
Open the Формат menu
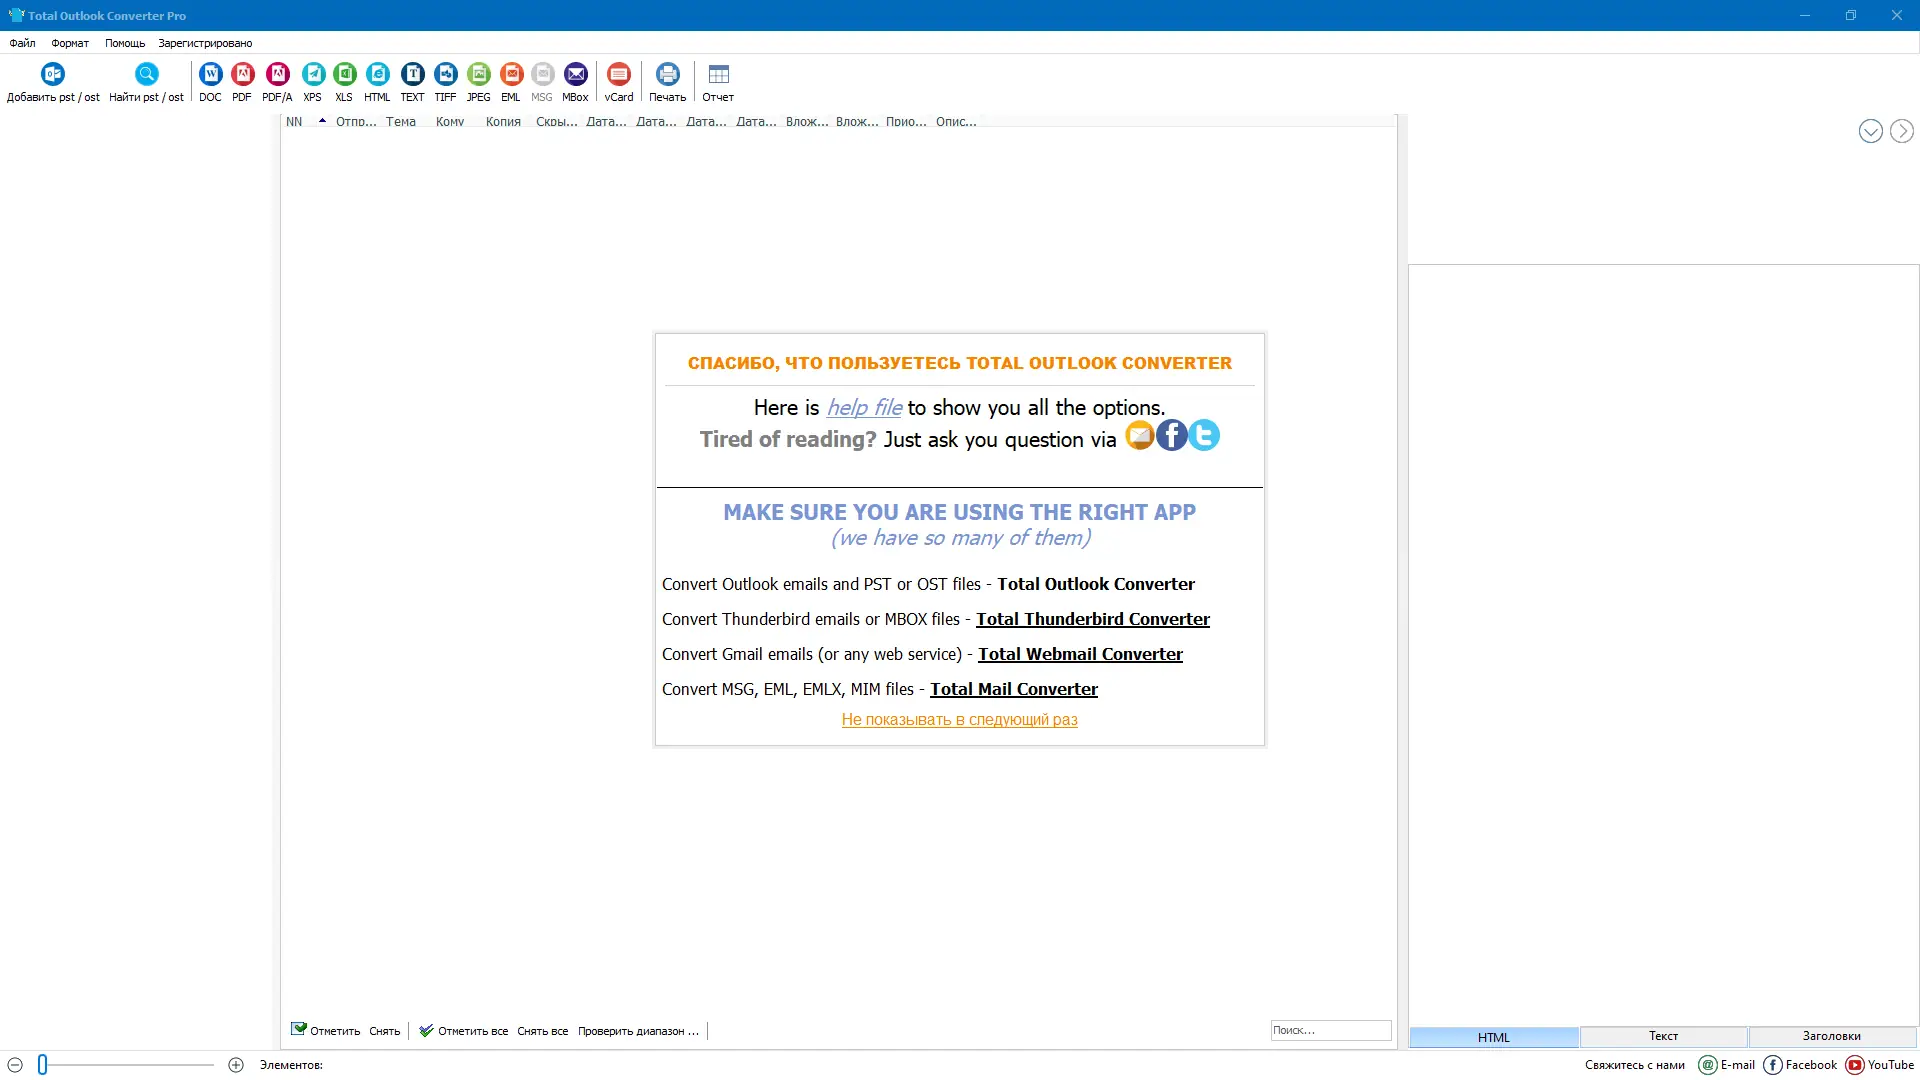[x=70, y=43]
